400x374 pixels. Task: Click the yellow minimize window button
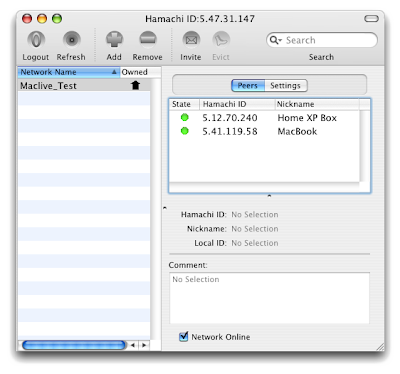coord(42,18)
